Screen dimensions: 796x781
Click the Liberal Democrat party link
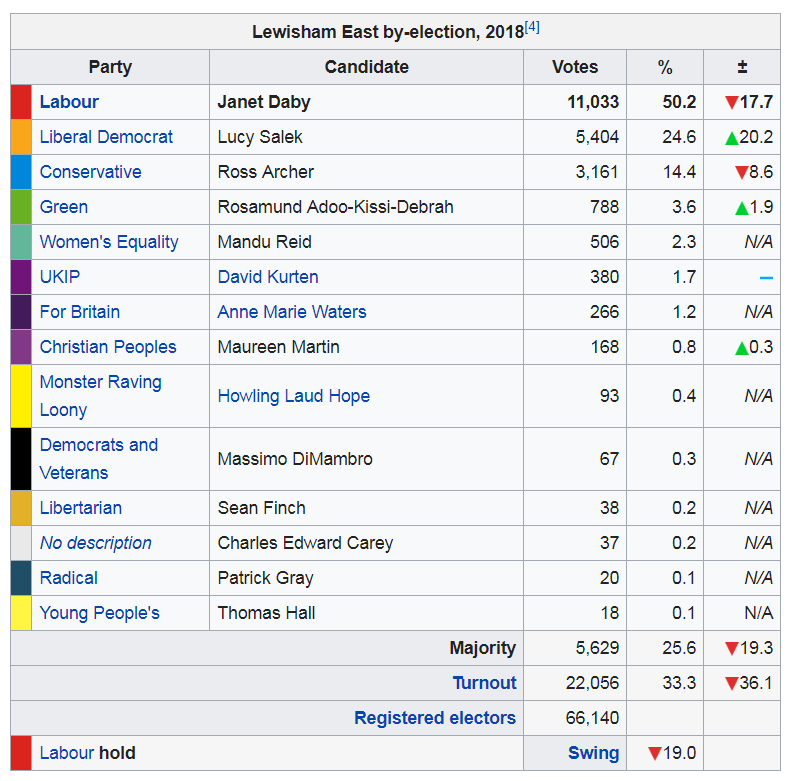(106, 137)
